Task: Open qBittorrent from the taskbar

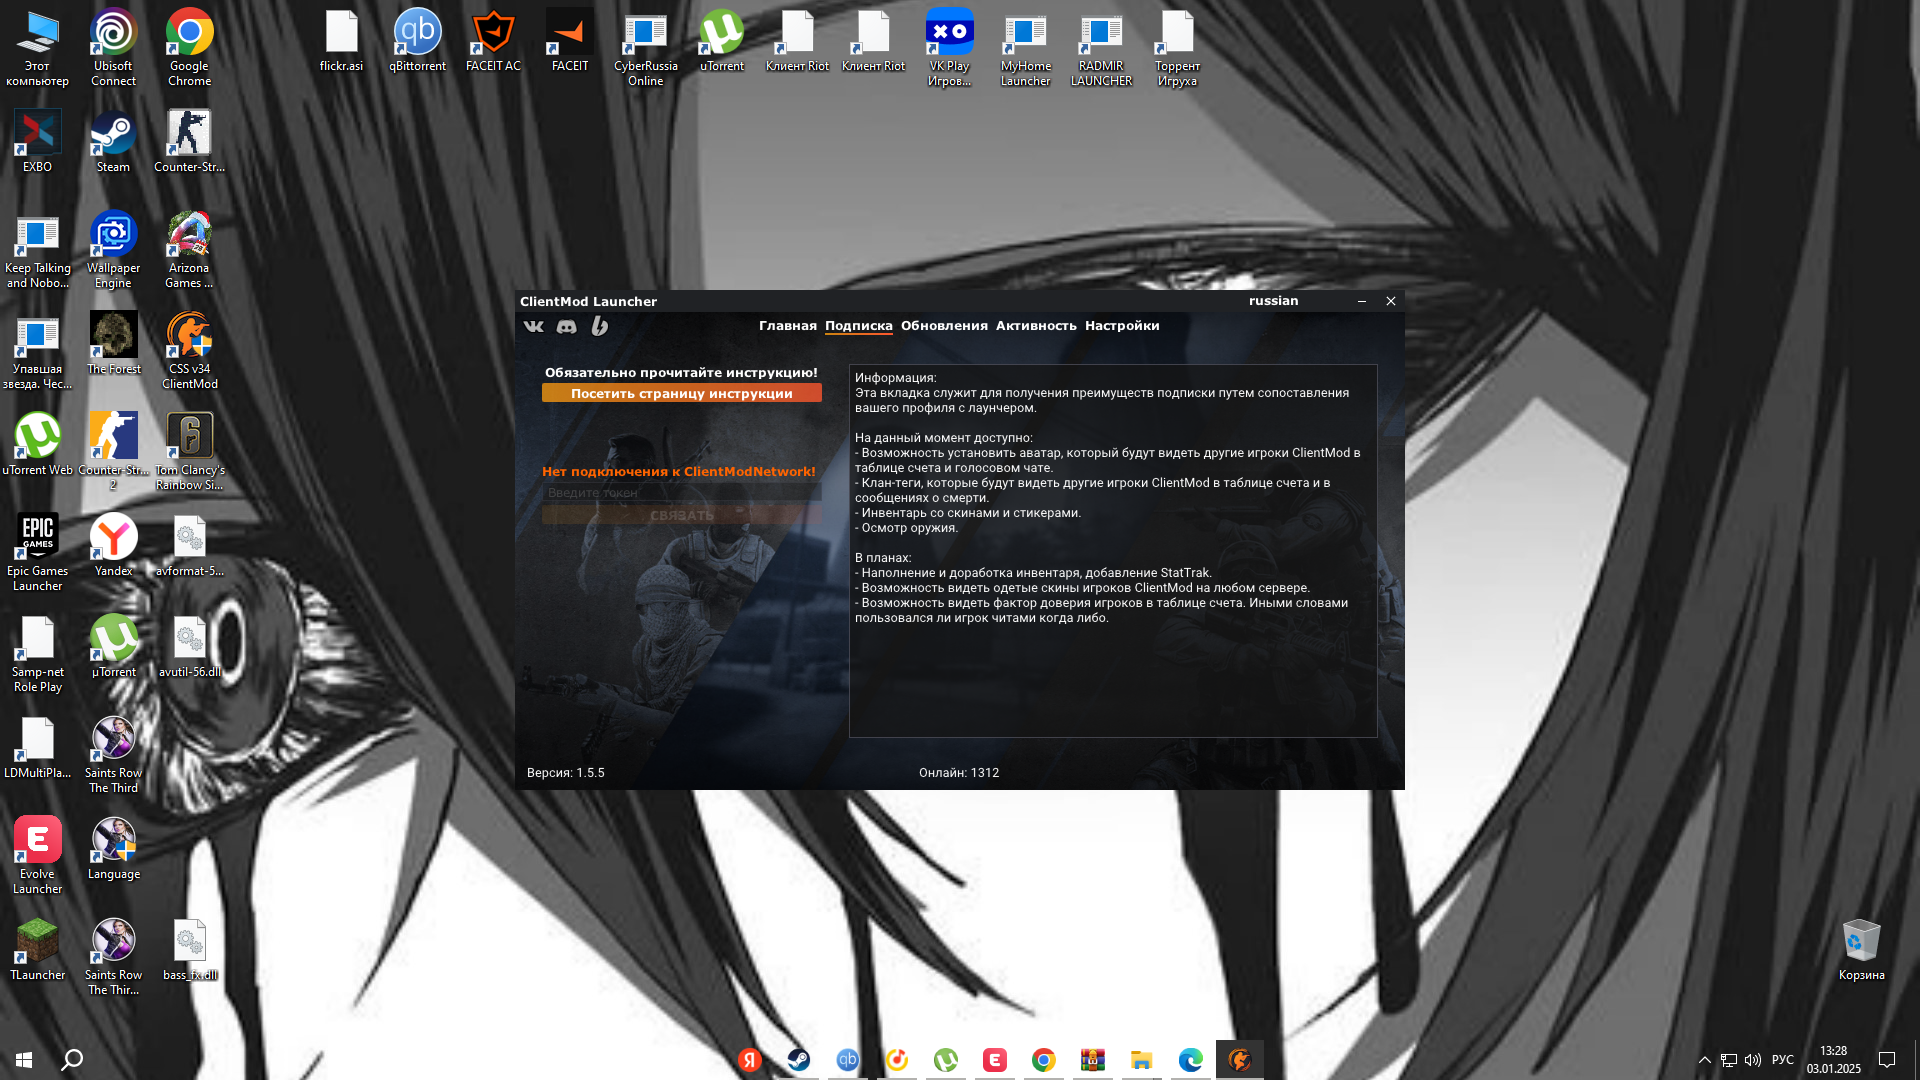Action: pyautogui.click(x=847, y=1059)
